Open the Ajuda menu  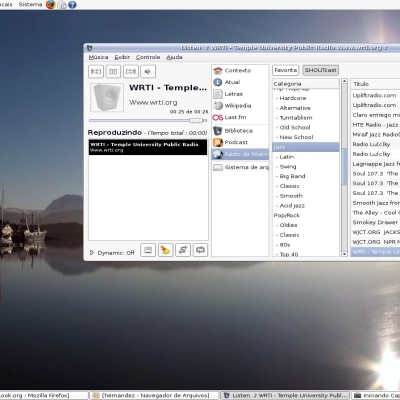(174, 57)
